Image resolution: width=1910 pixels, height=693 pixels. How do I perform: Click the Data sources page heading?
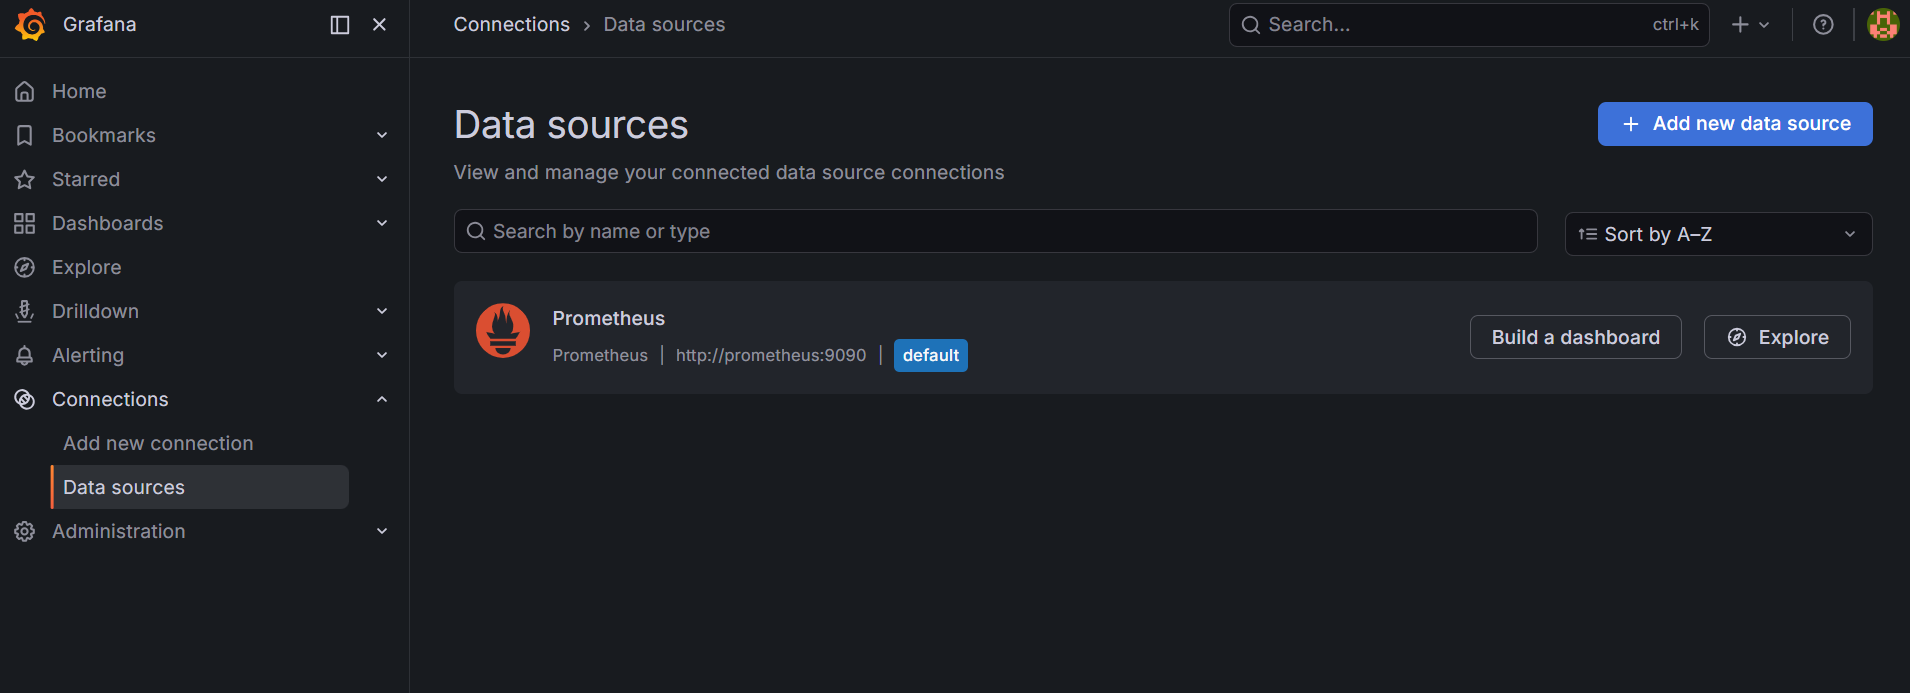coord(571,125)
